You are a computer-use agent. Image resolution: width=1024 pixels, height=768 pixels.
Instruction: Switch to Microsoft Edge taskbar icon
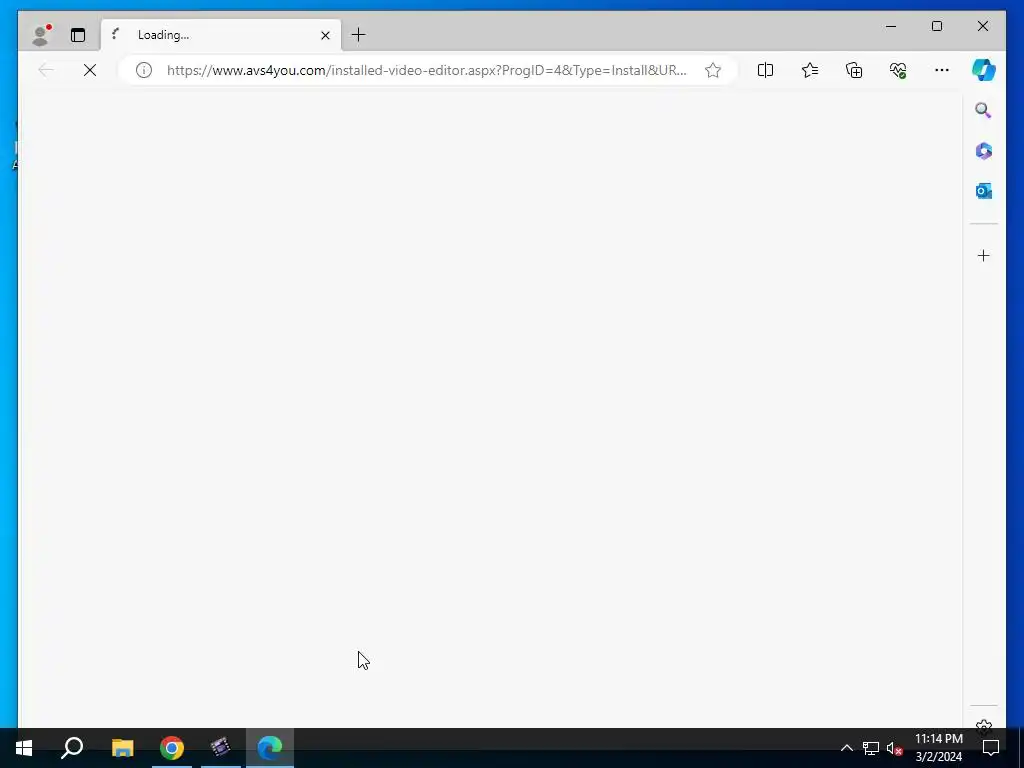coord(270,748)
